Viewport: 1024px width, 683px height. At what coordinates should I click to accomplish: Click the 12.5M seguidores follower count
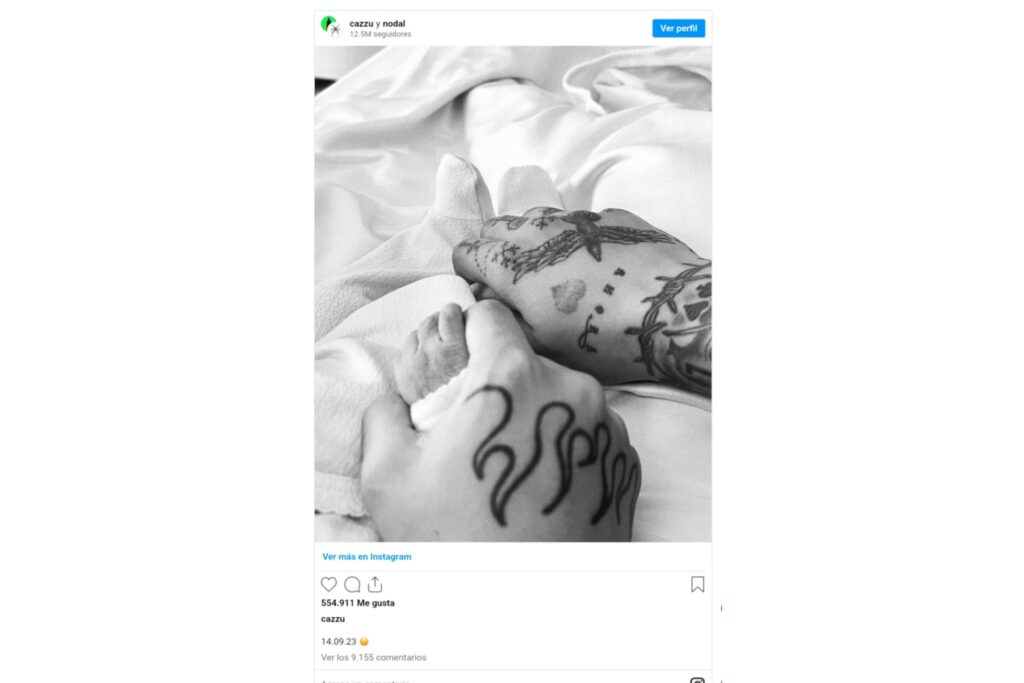coord(380,34)
